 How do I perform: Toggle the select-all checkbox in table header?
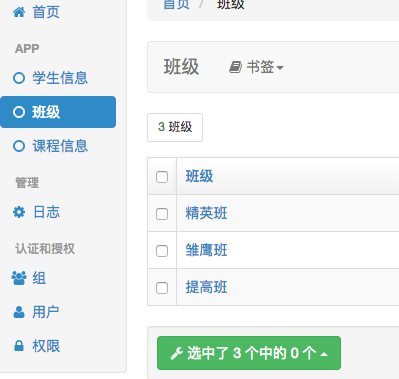click(x=162, y=177)
